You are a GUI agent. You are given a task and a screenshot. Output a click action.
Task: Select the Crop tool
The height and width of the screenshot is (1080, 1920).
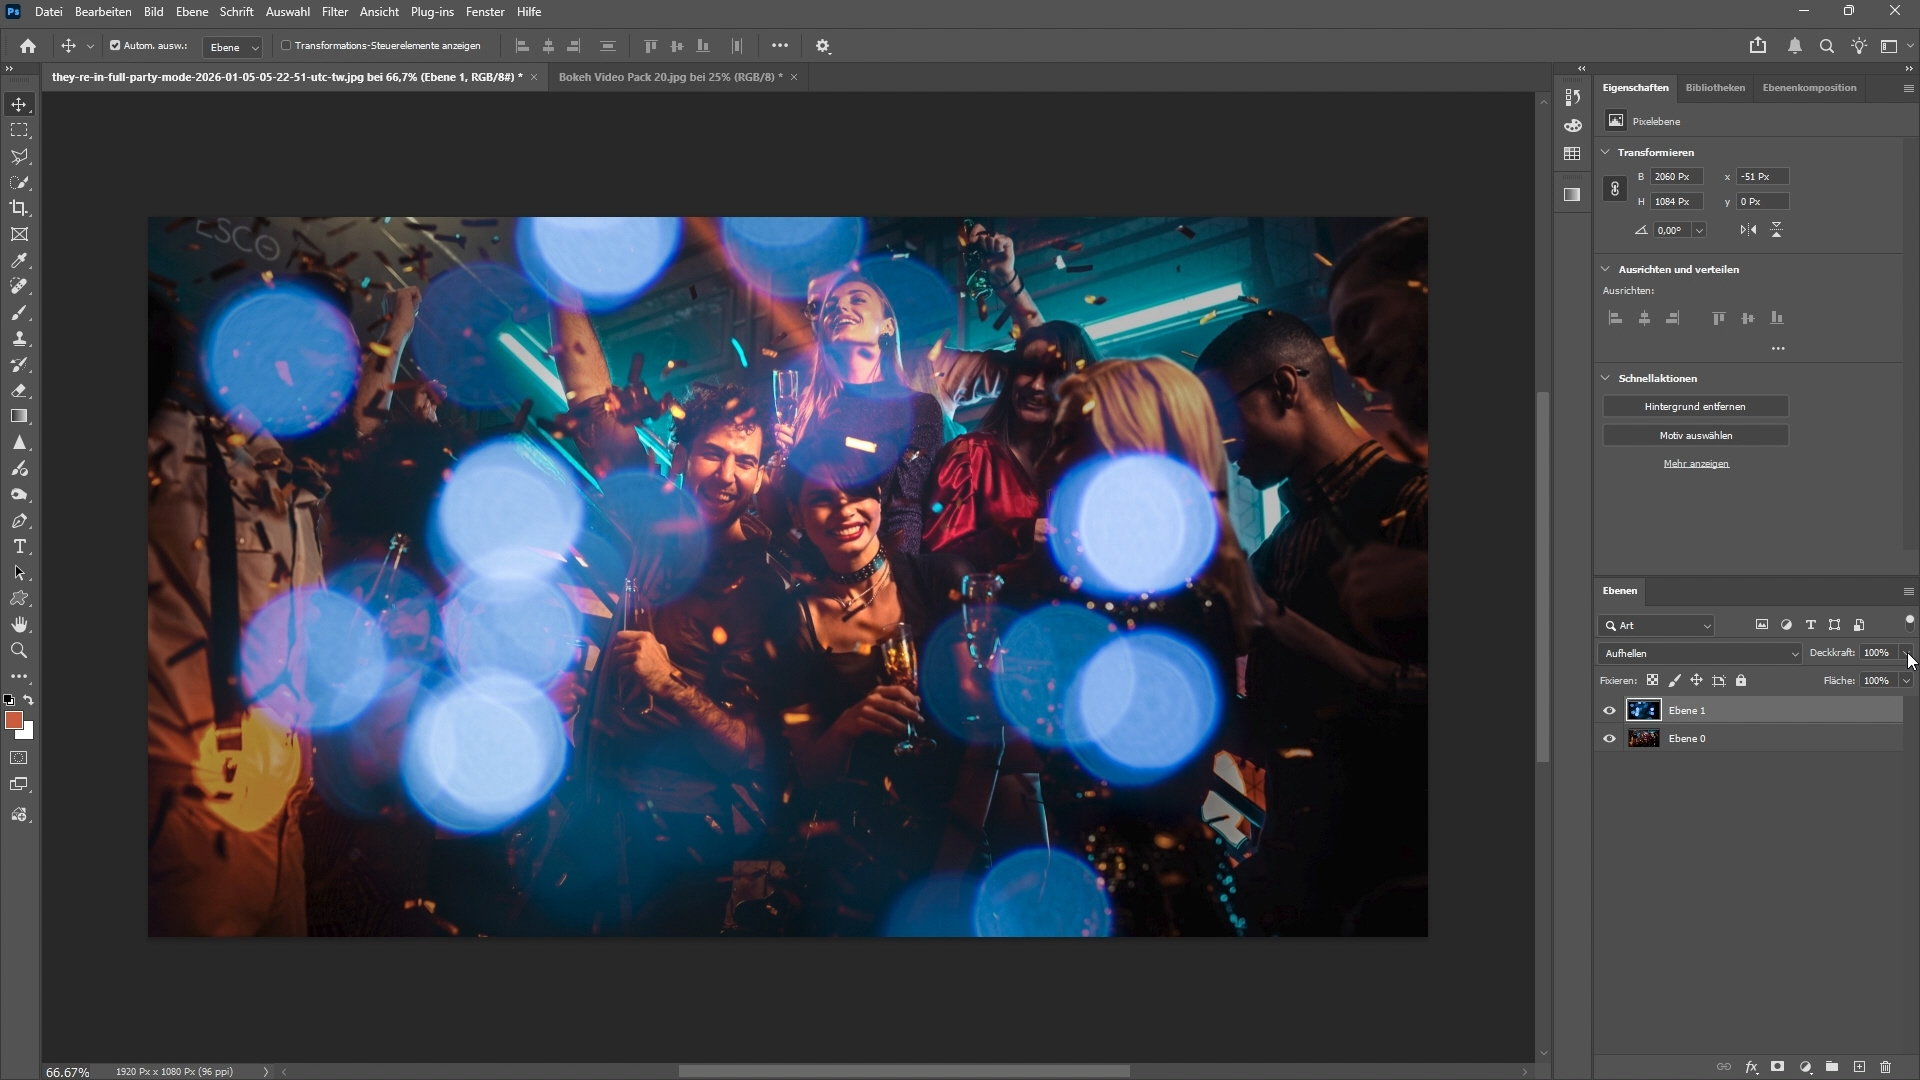coord(19,208)
